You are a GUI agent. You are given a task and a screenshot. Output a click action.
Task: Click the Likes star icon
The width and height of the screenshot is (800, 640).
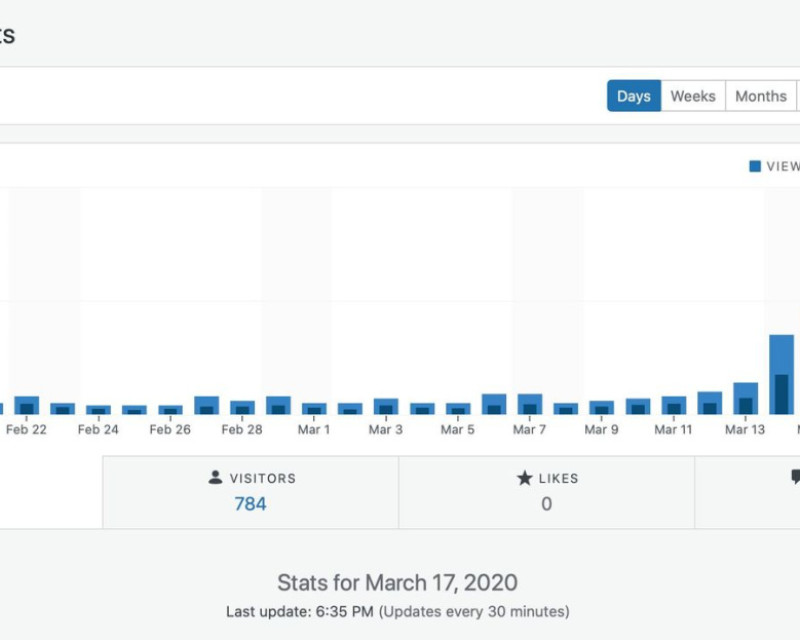[524, 478]
